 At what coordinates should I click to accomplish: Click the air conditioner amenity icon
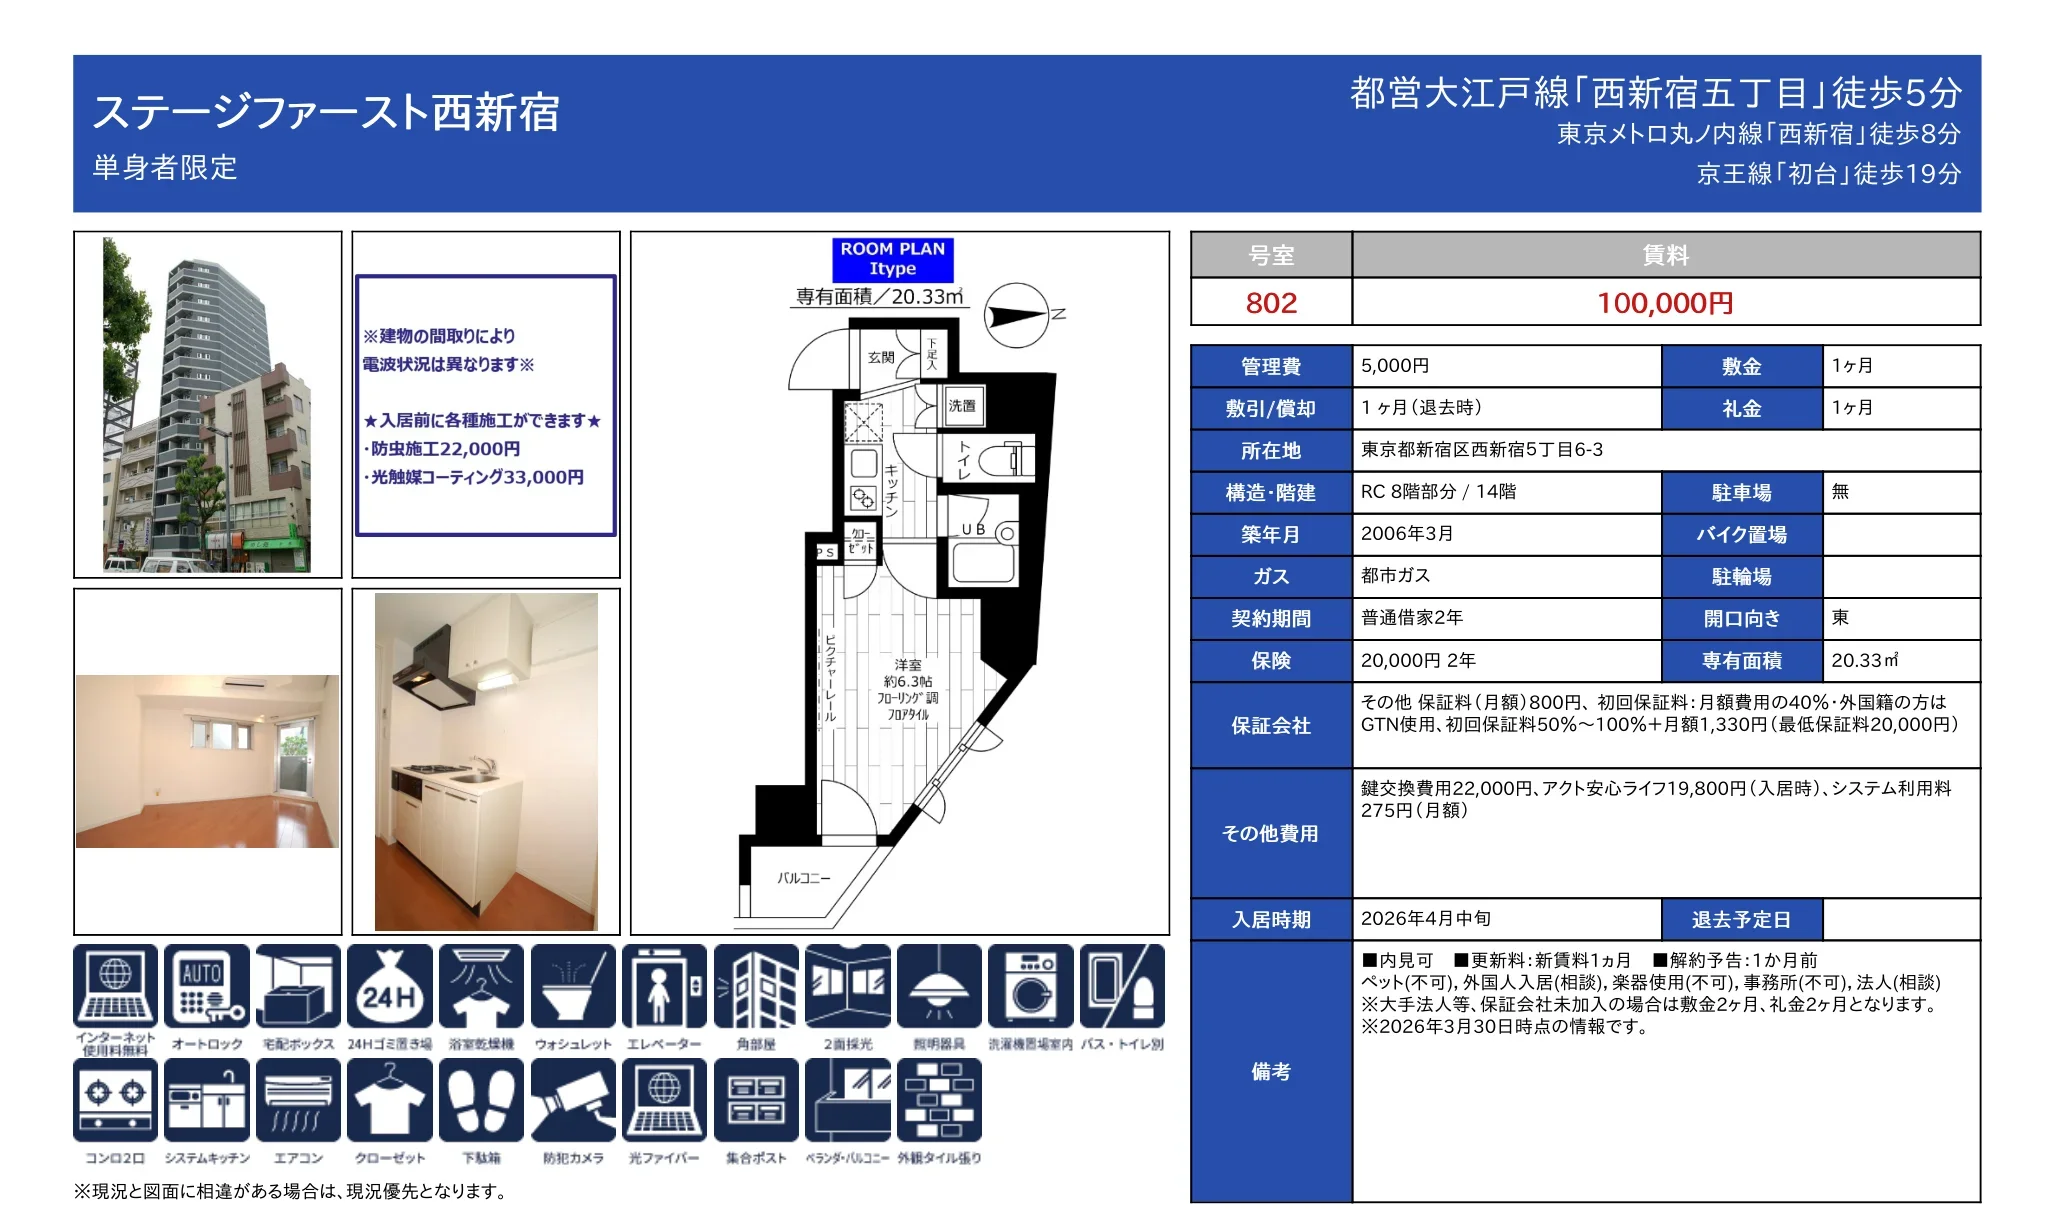pyautogui.click(x=298, y=1100)
